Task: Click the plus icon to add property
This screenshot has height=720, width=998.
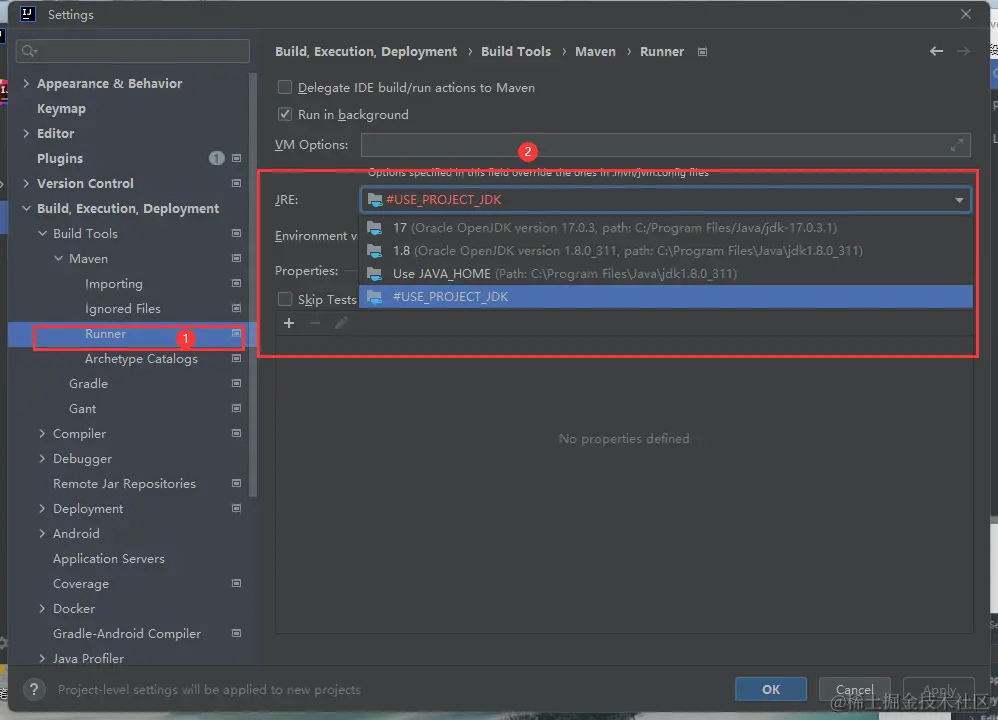Action: click(289, 323)
